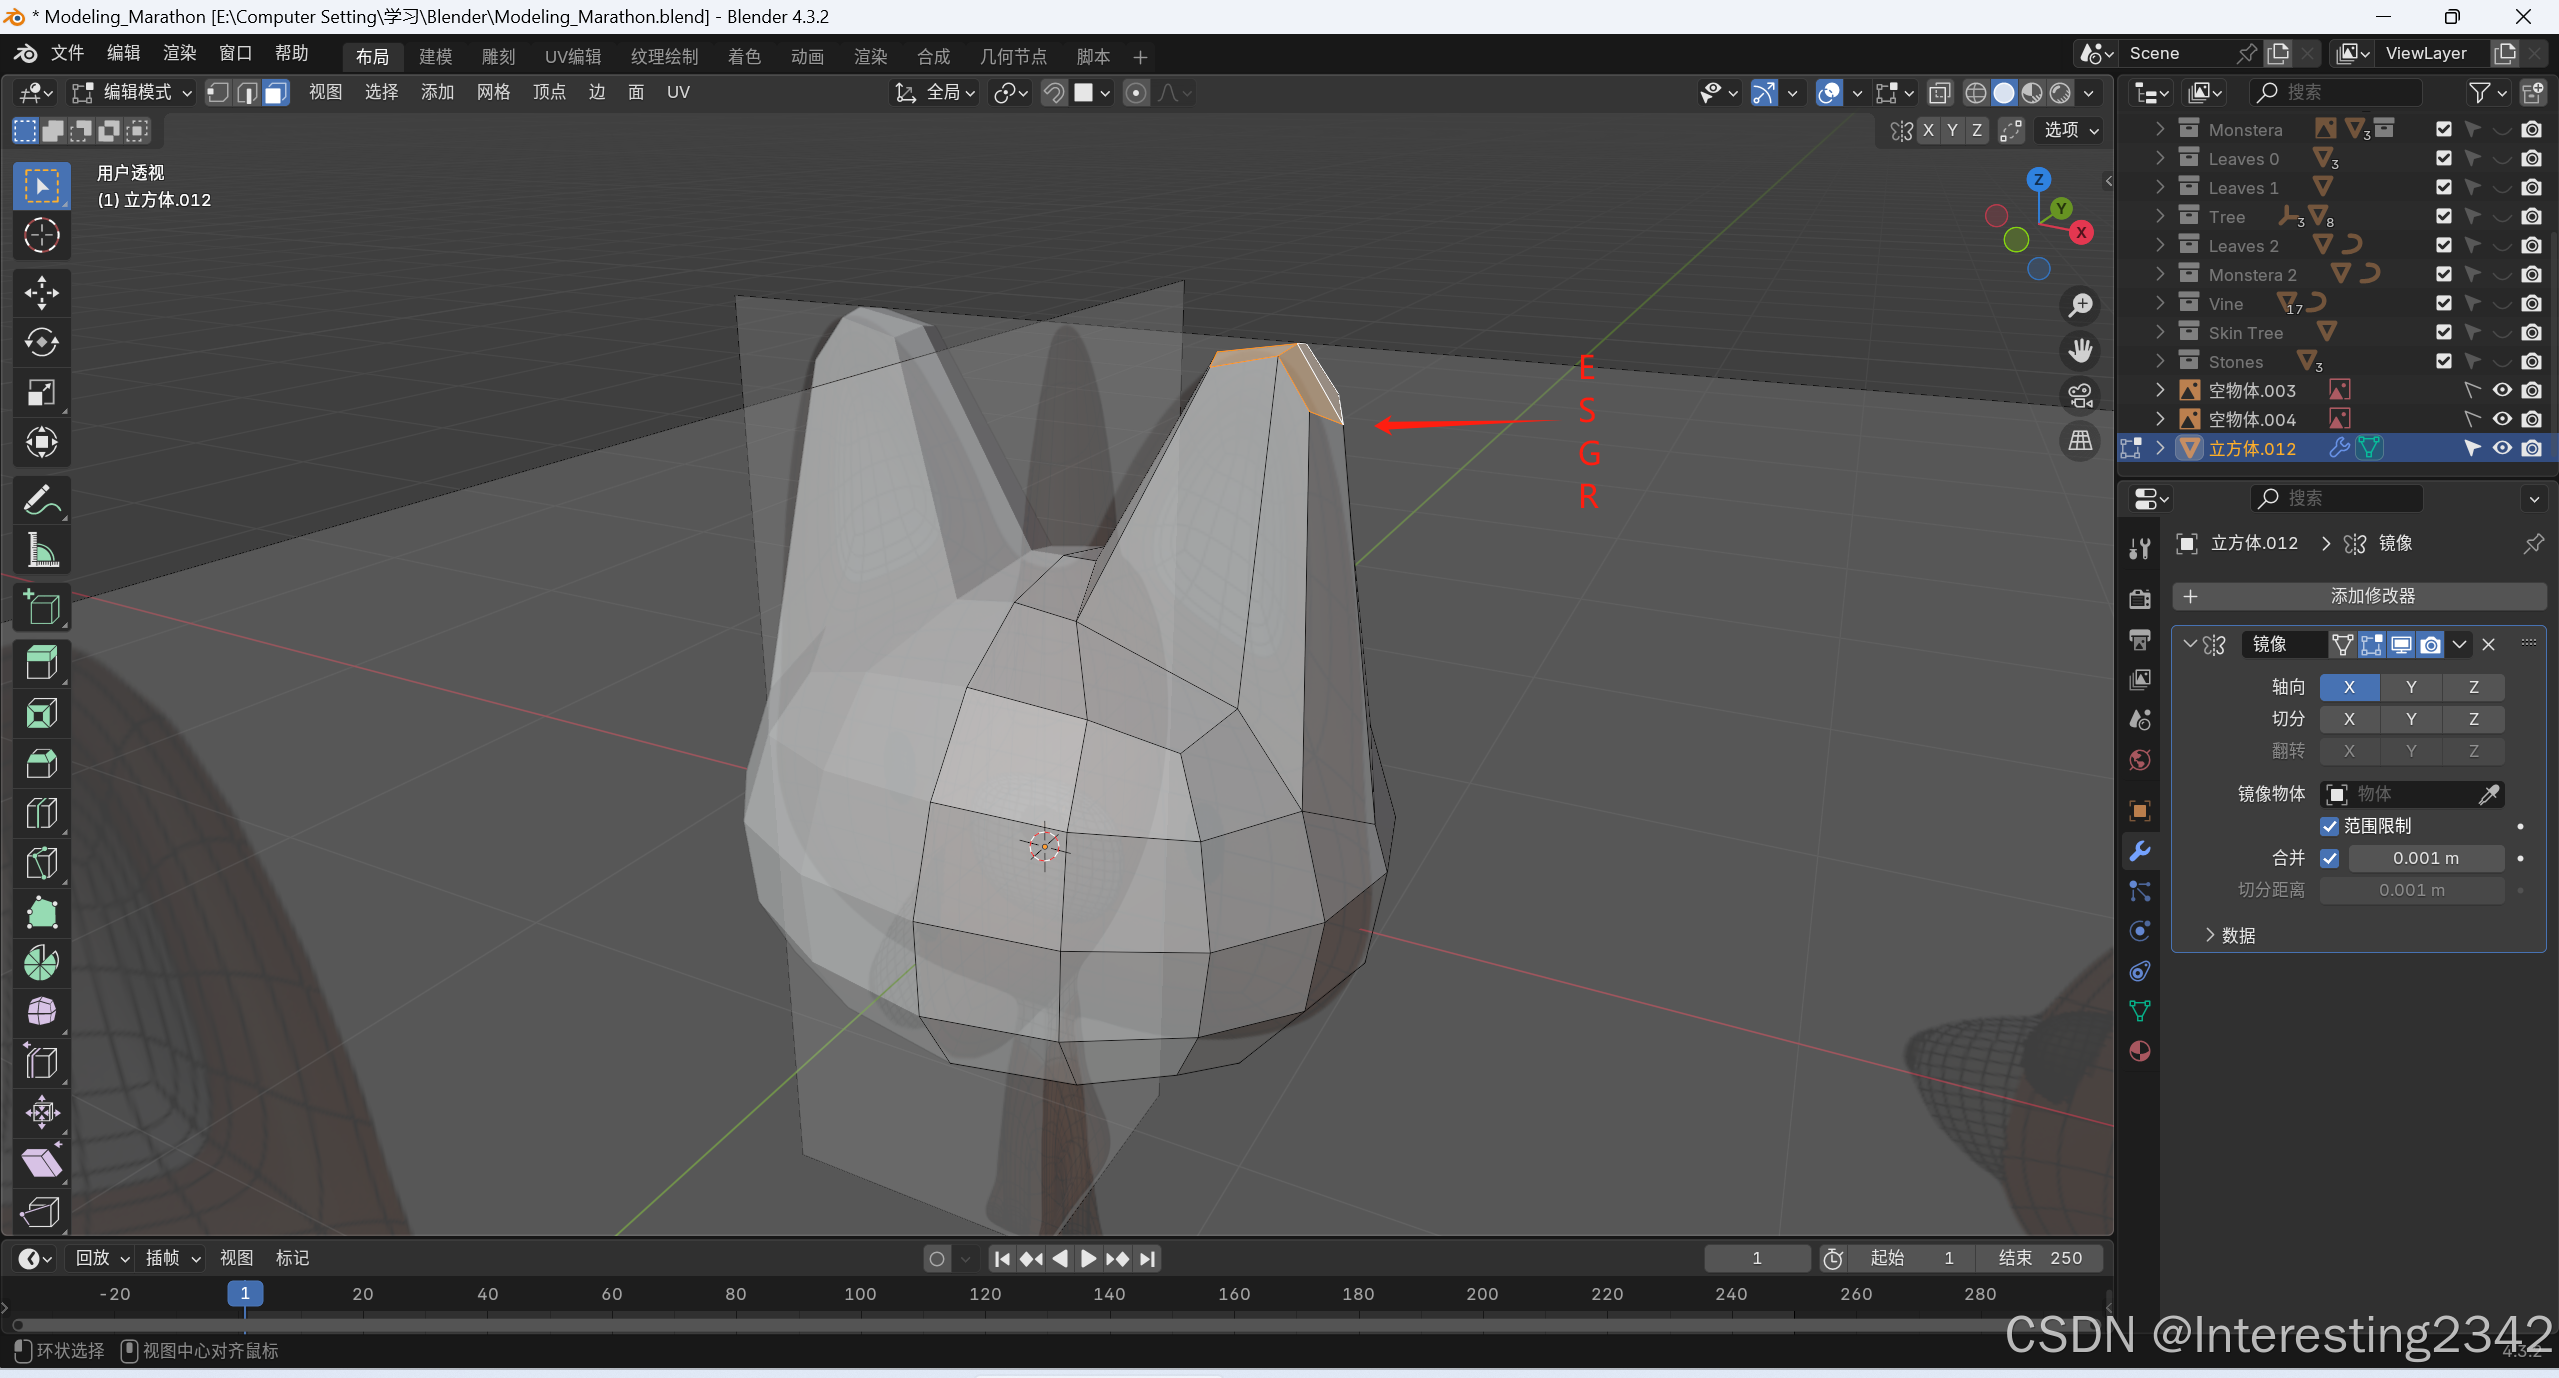Screen dimensions: 2559x1378
Task: Click the 合并 distance value field
Action: click(2425, 858)
